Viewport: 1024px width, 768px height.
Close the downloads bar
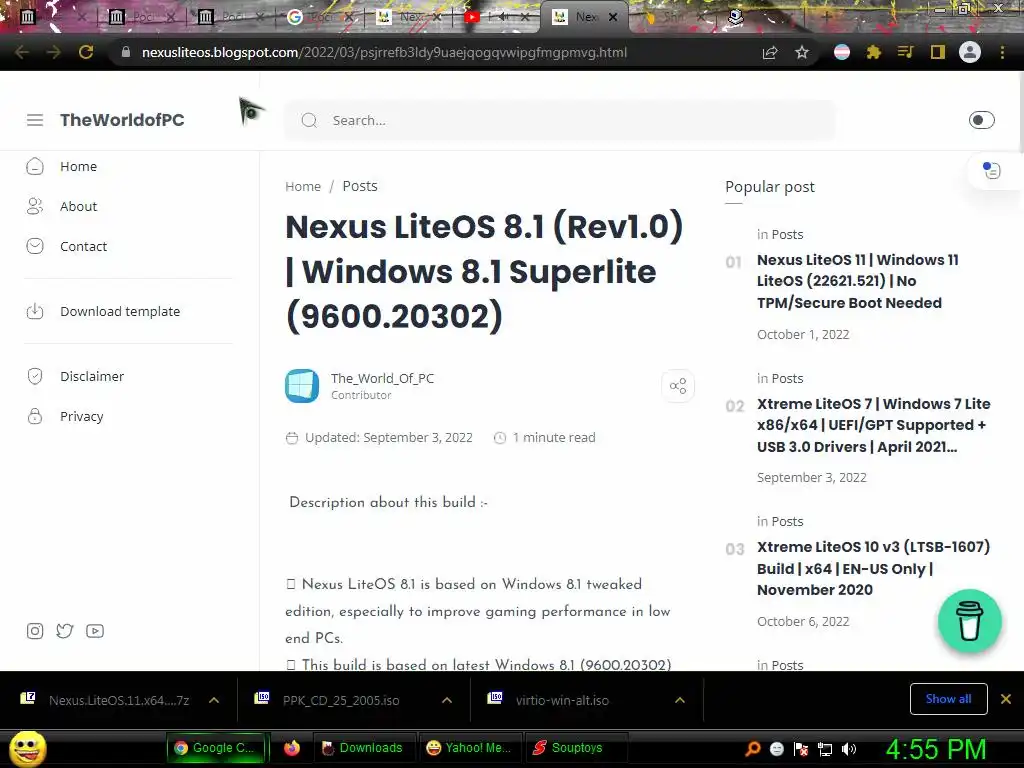(1006, 699)
